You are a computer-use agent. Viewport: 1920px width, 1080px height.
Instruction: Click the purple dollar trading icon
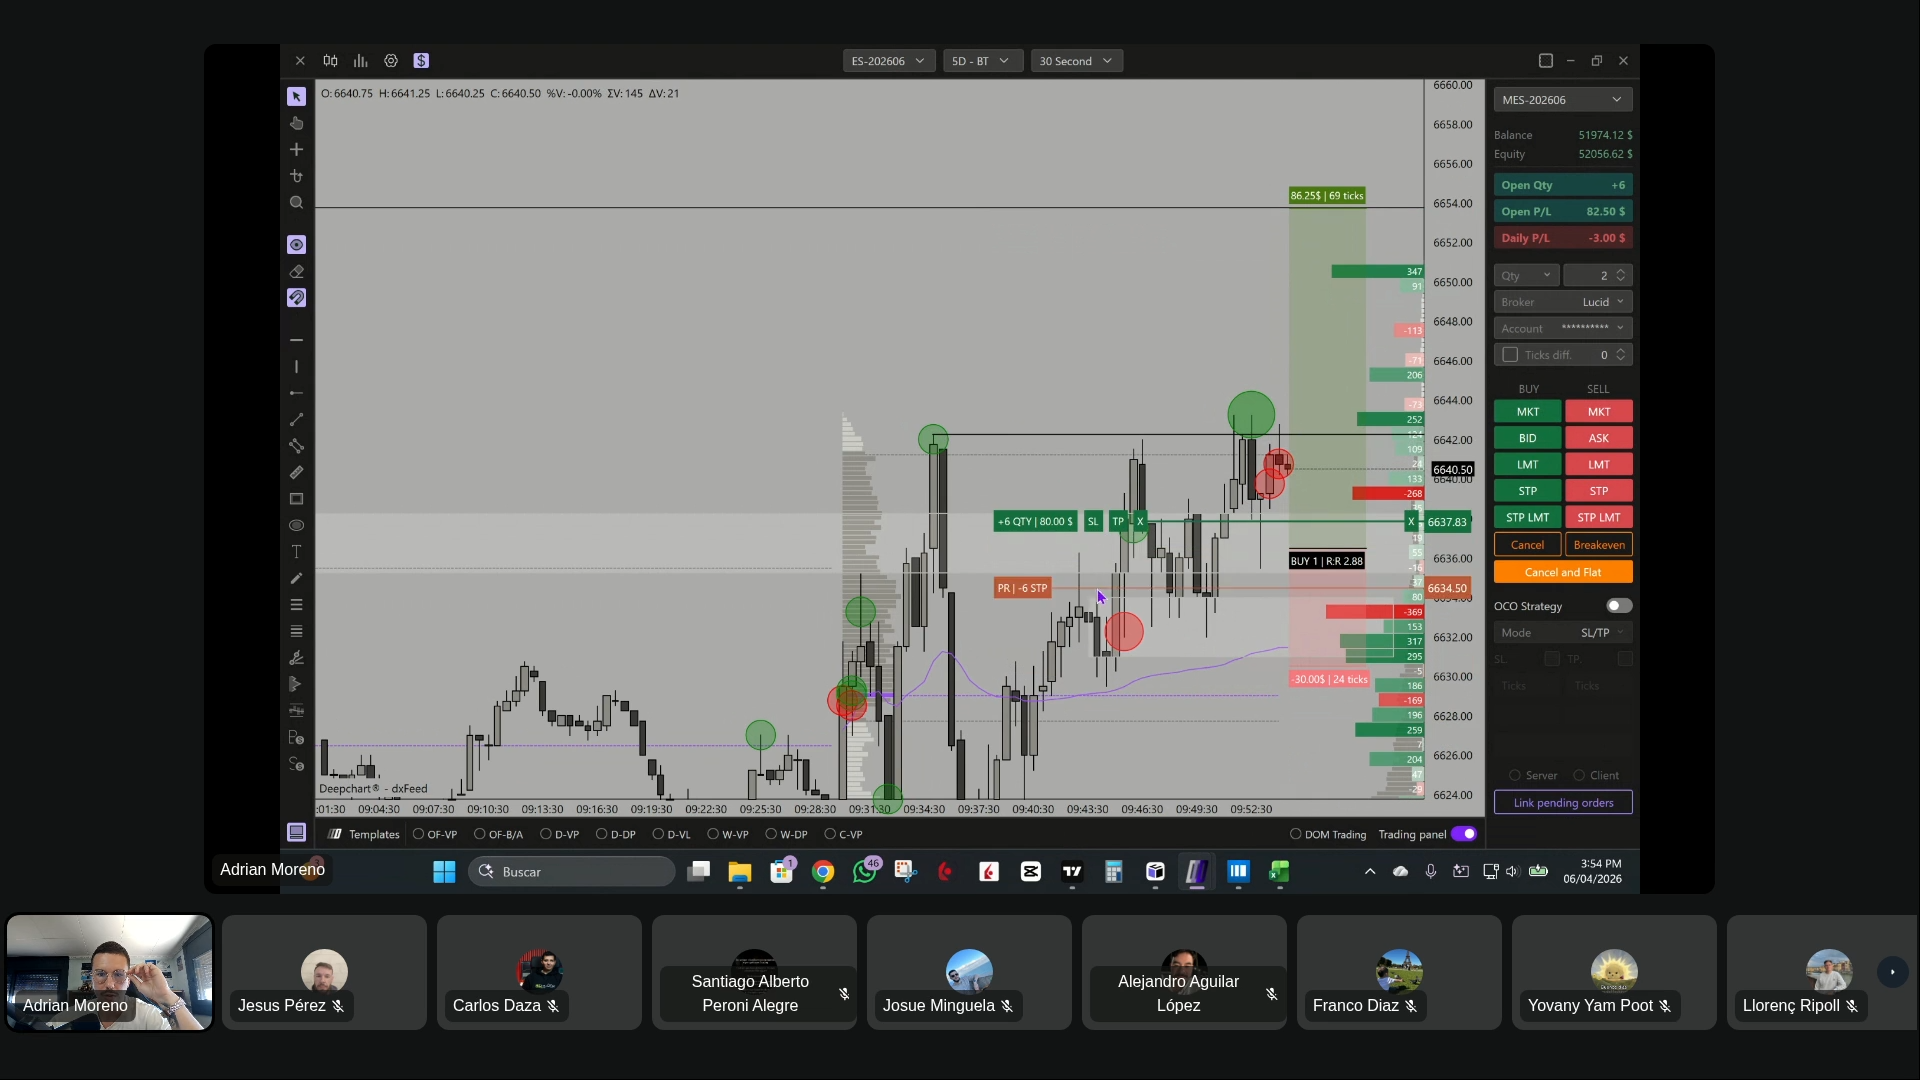[x=421, y=61]
